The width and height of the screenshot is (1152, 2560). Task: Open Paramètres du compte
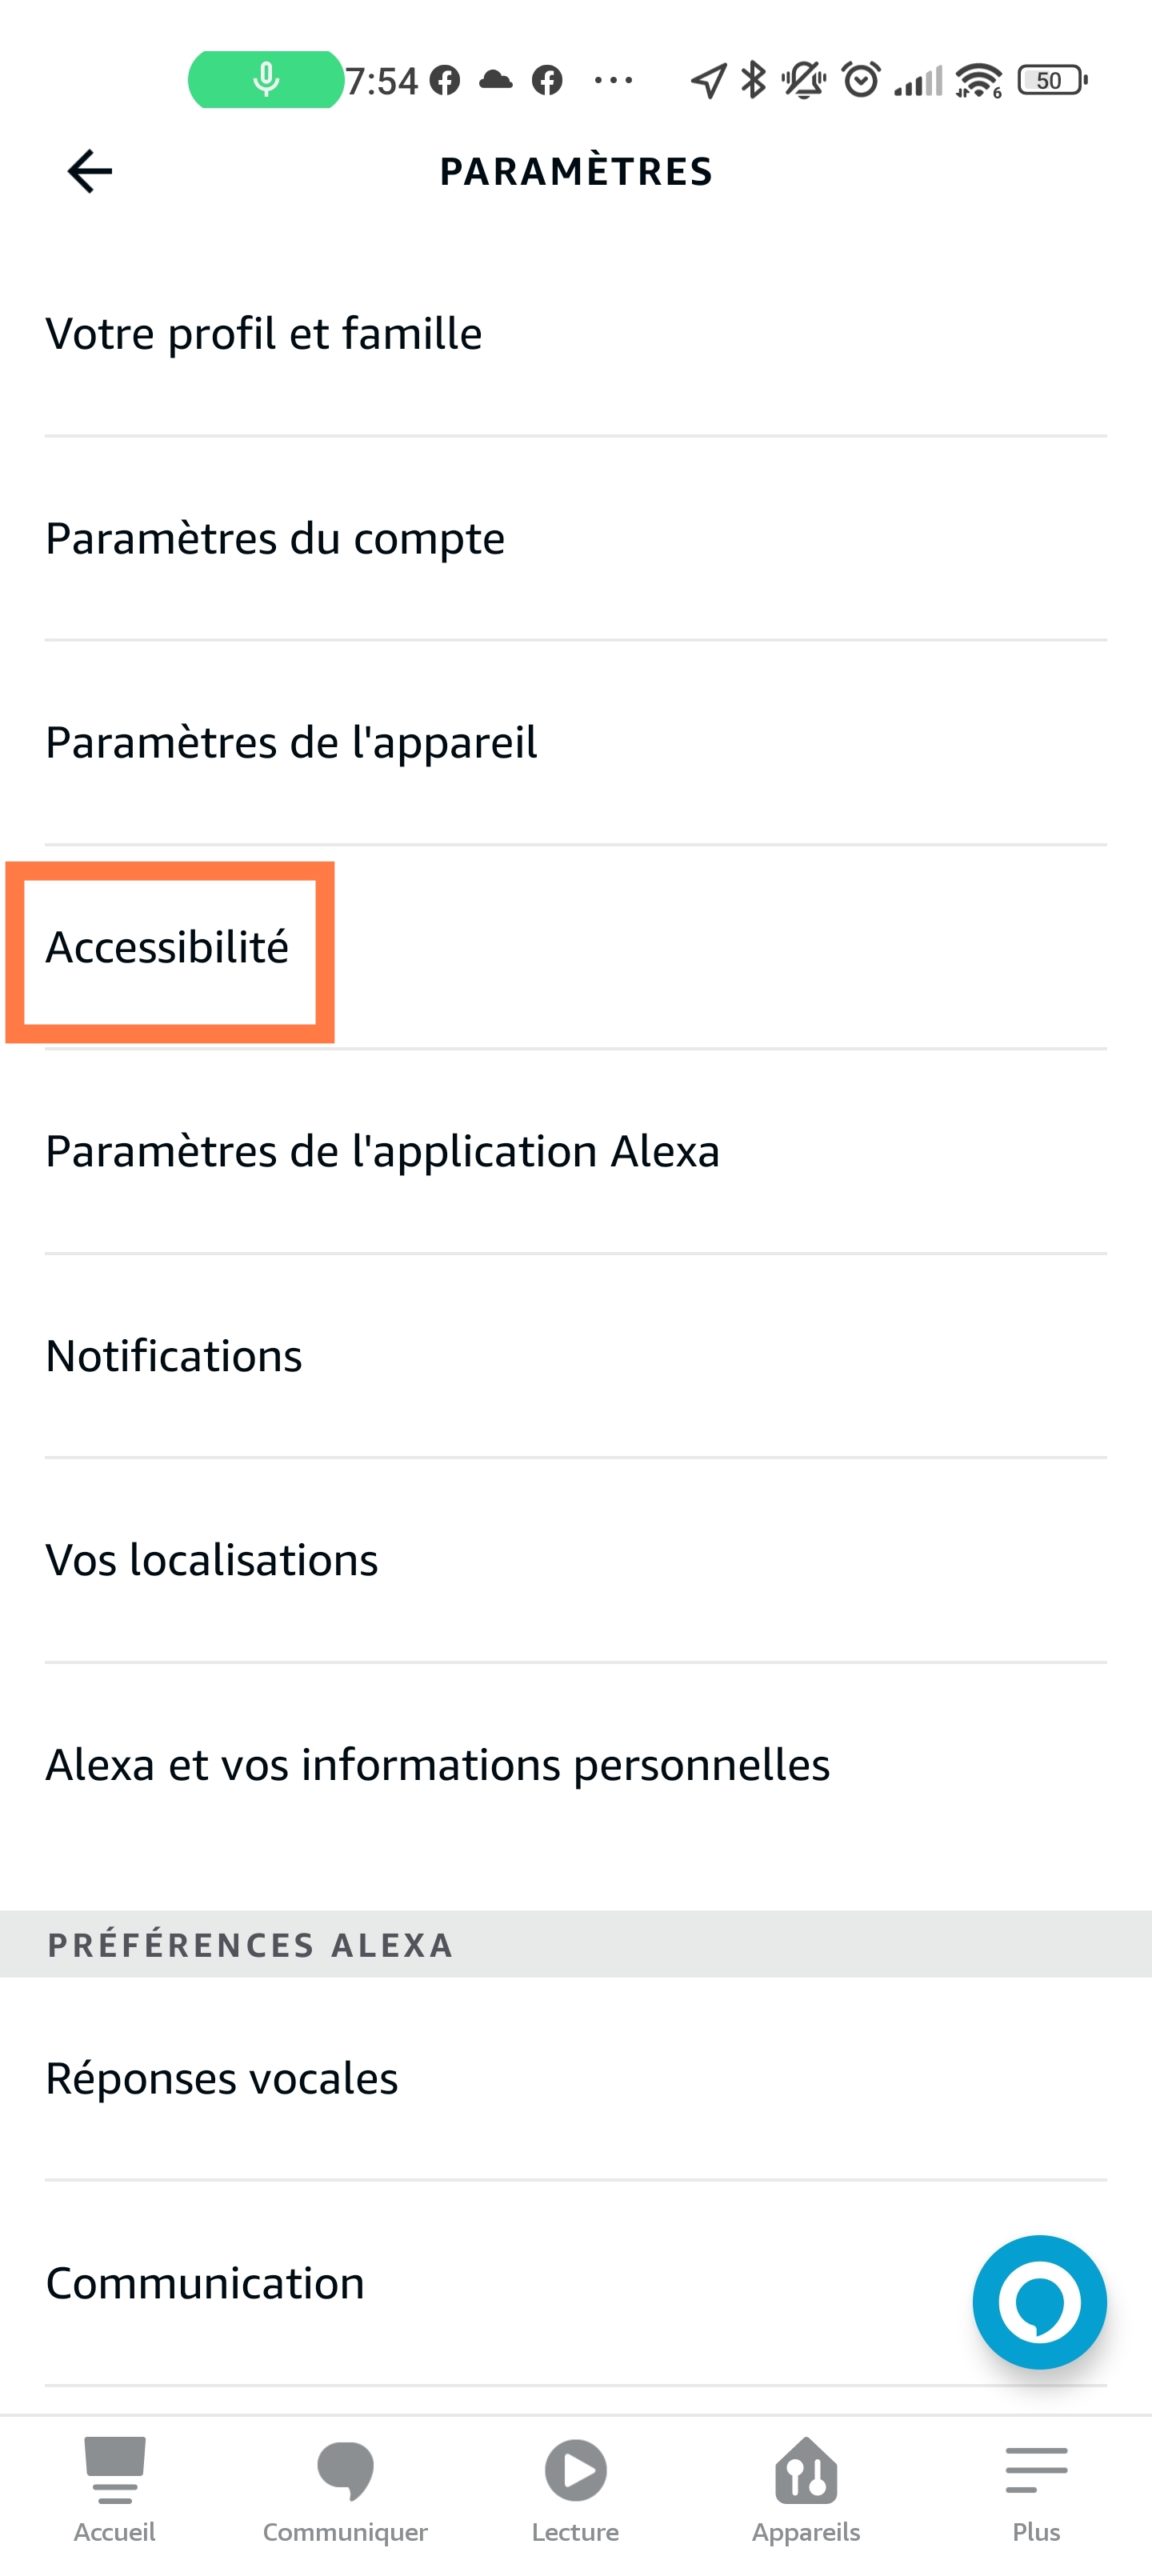coord(576,538)
